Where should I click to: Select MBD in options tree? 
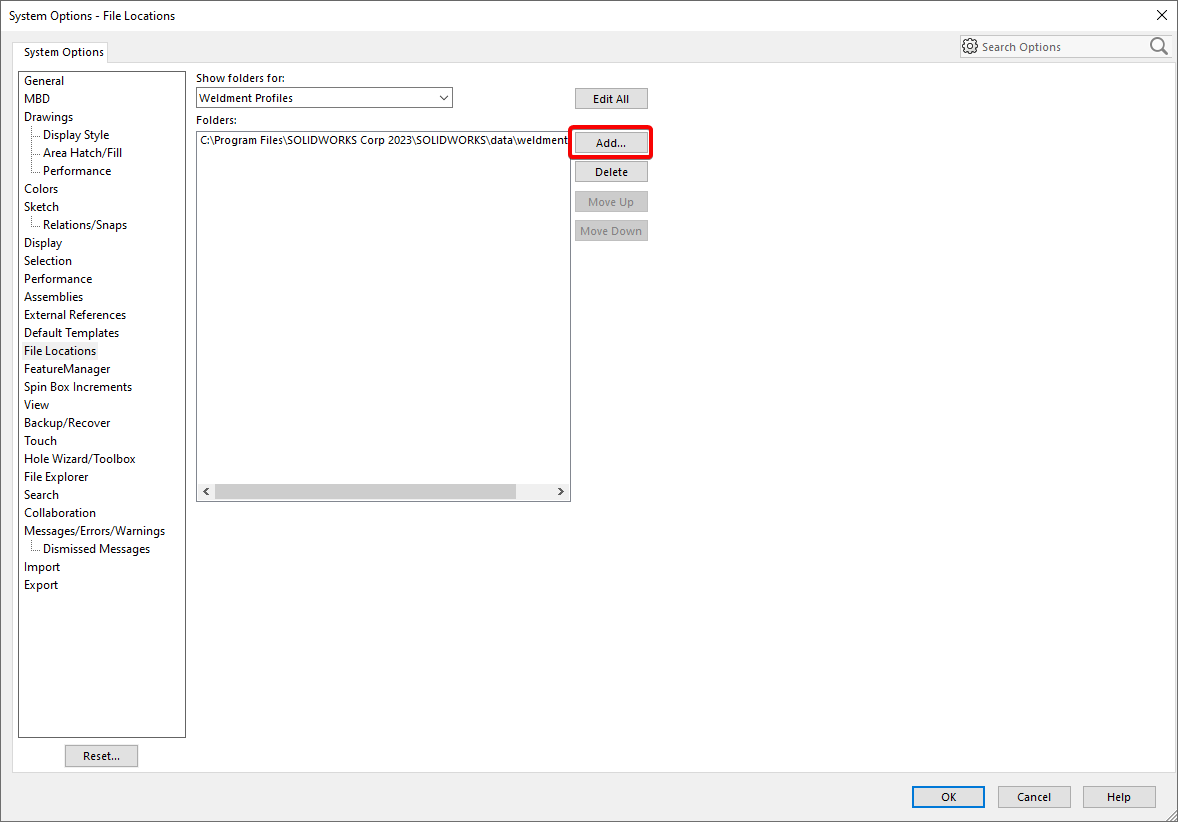(x=37, y=98)
